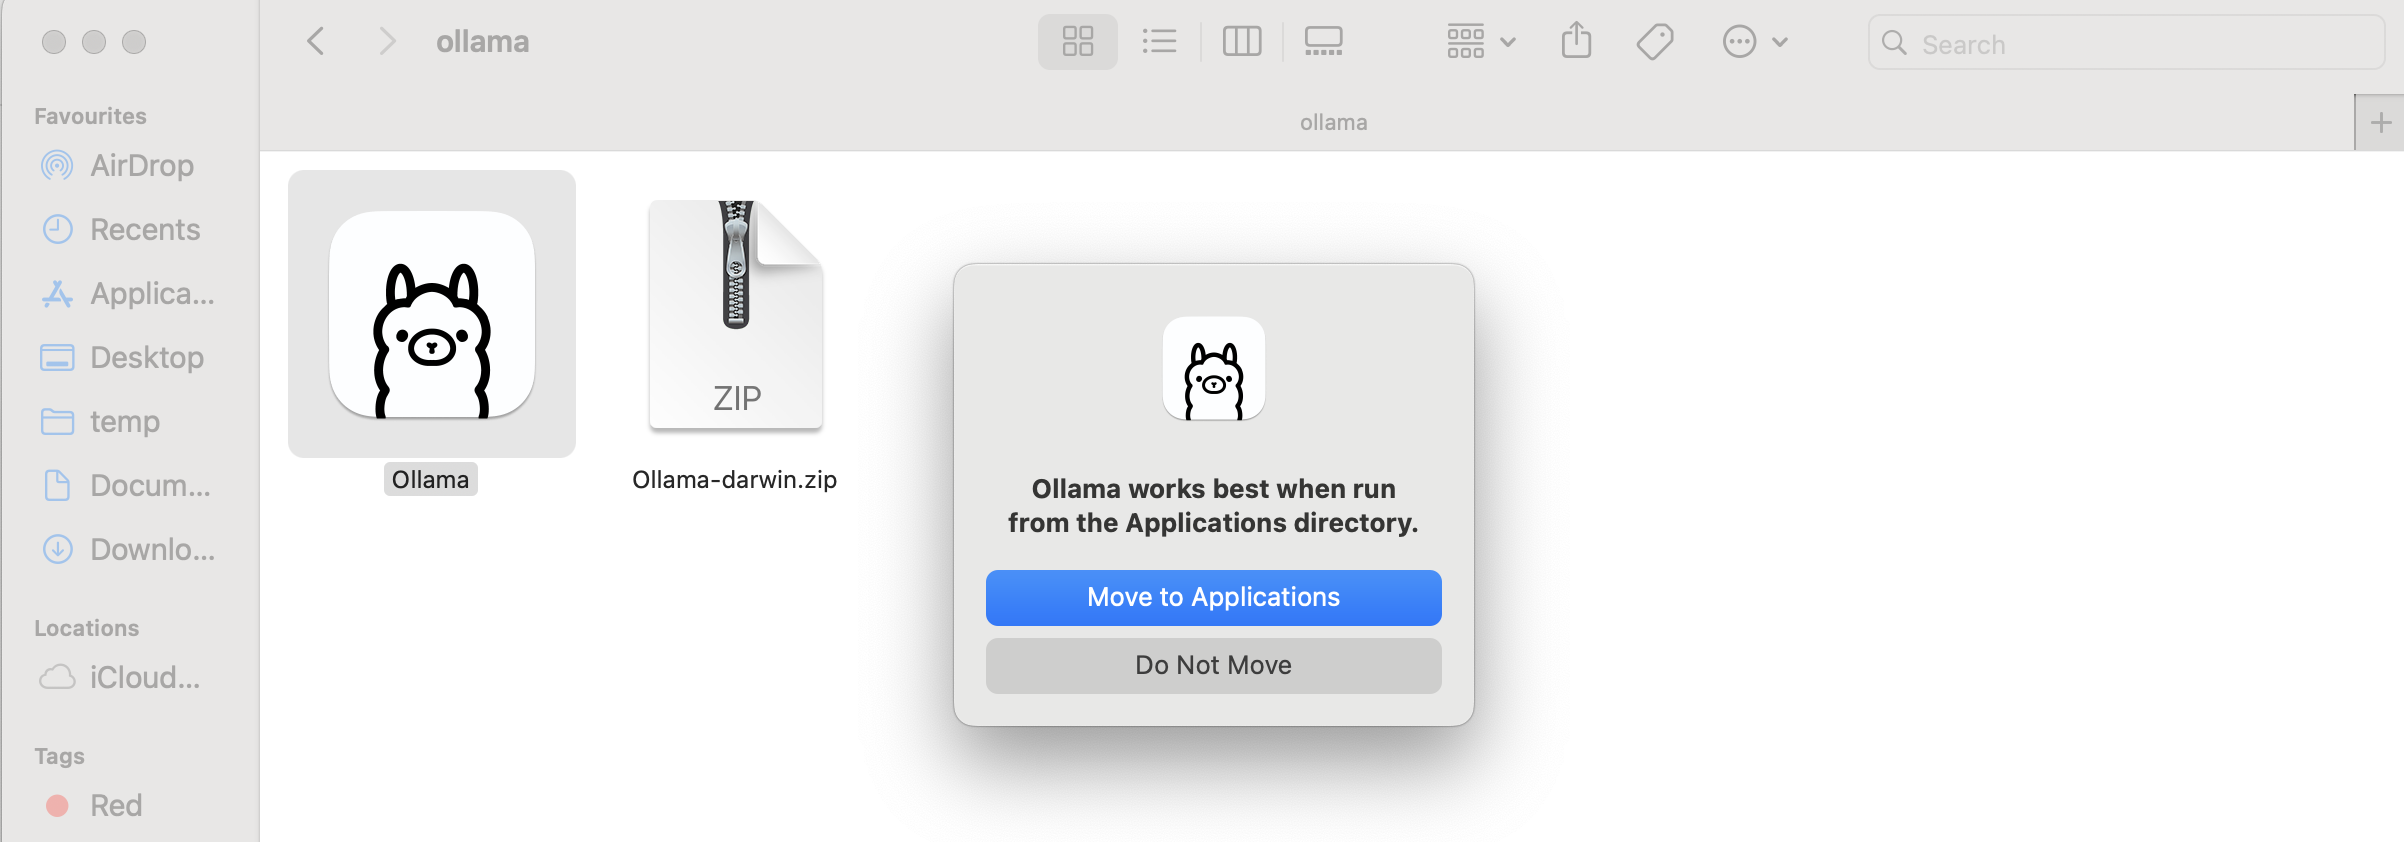Click the Move to Applications button
This screenshot has height=842, width=2404.
1213,597
